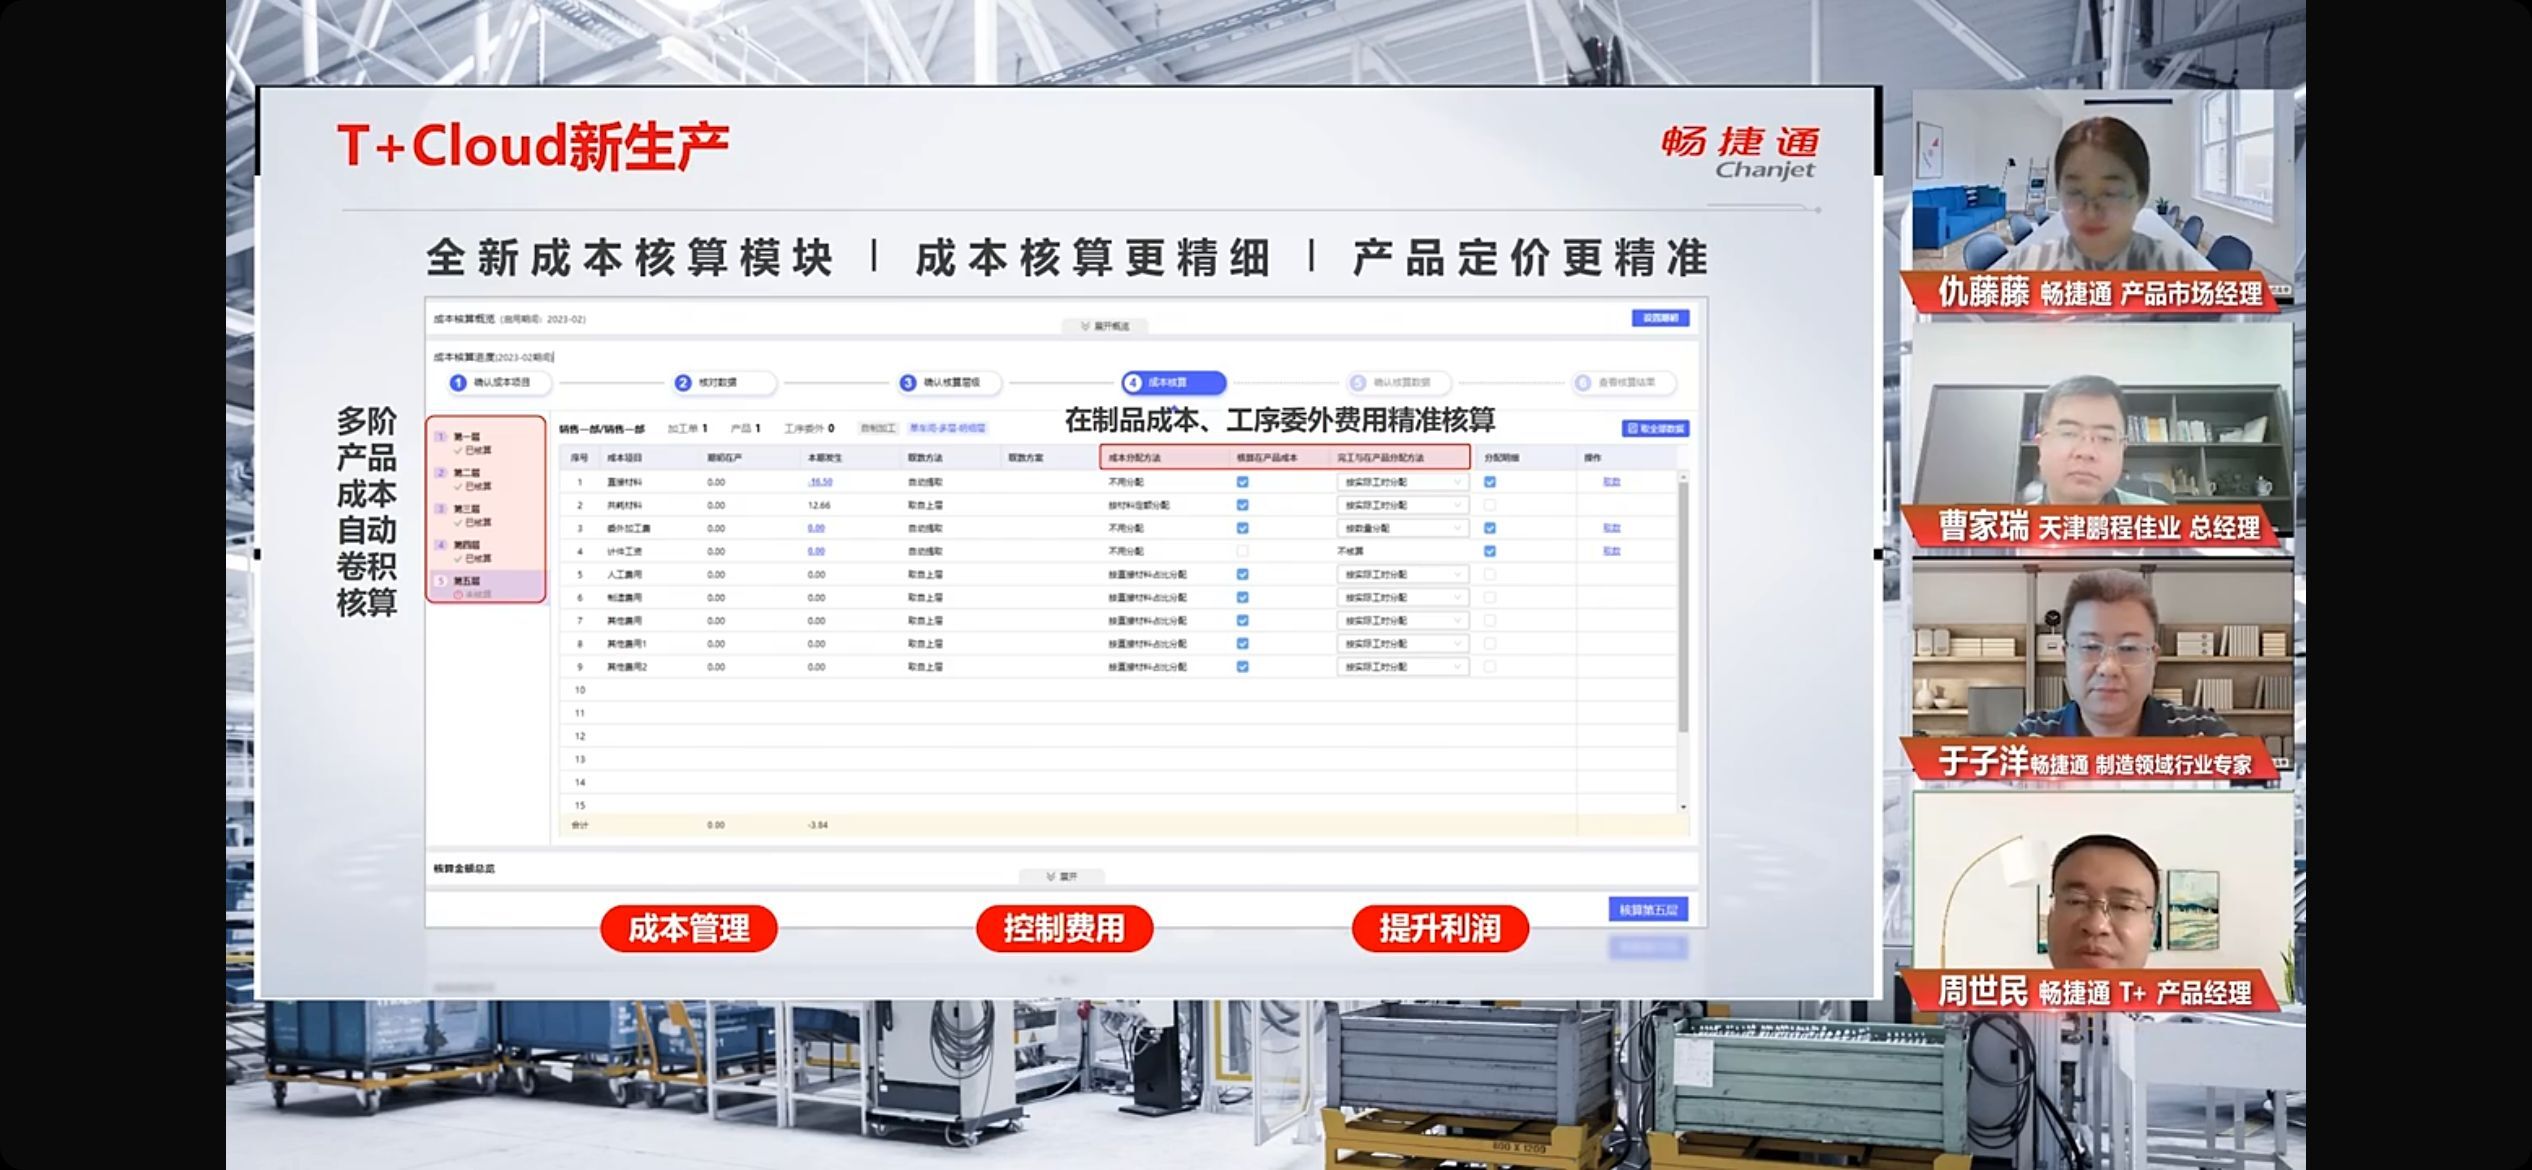Open the 0.00 amount link in row 3 委外加工费

(x=816, y=528)
